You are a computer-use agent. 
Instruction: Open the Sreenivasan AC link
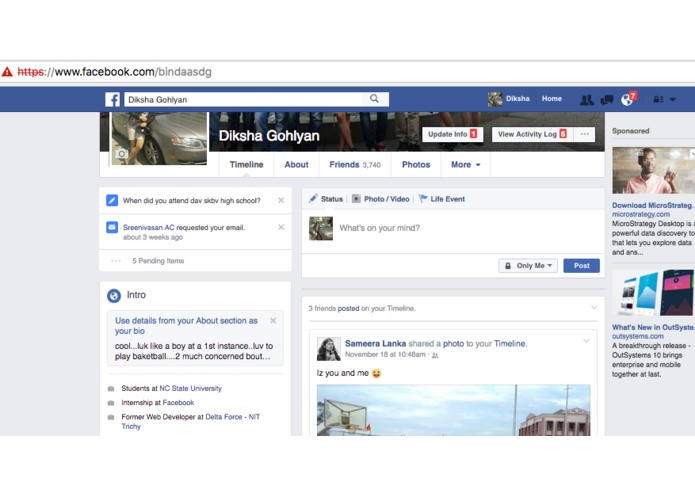pos(148,227)
